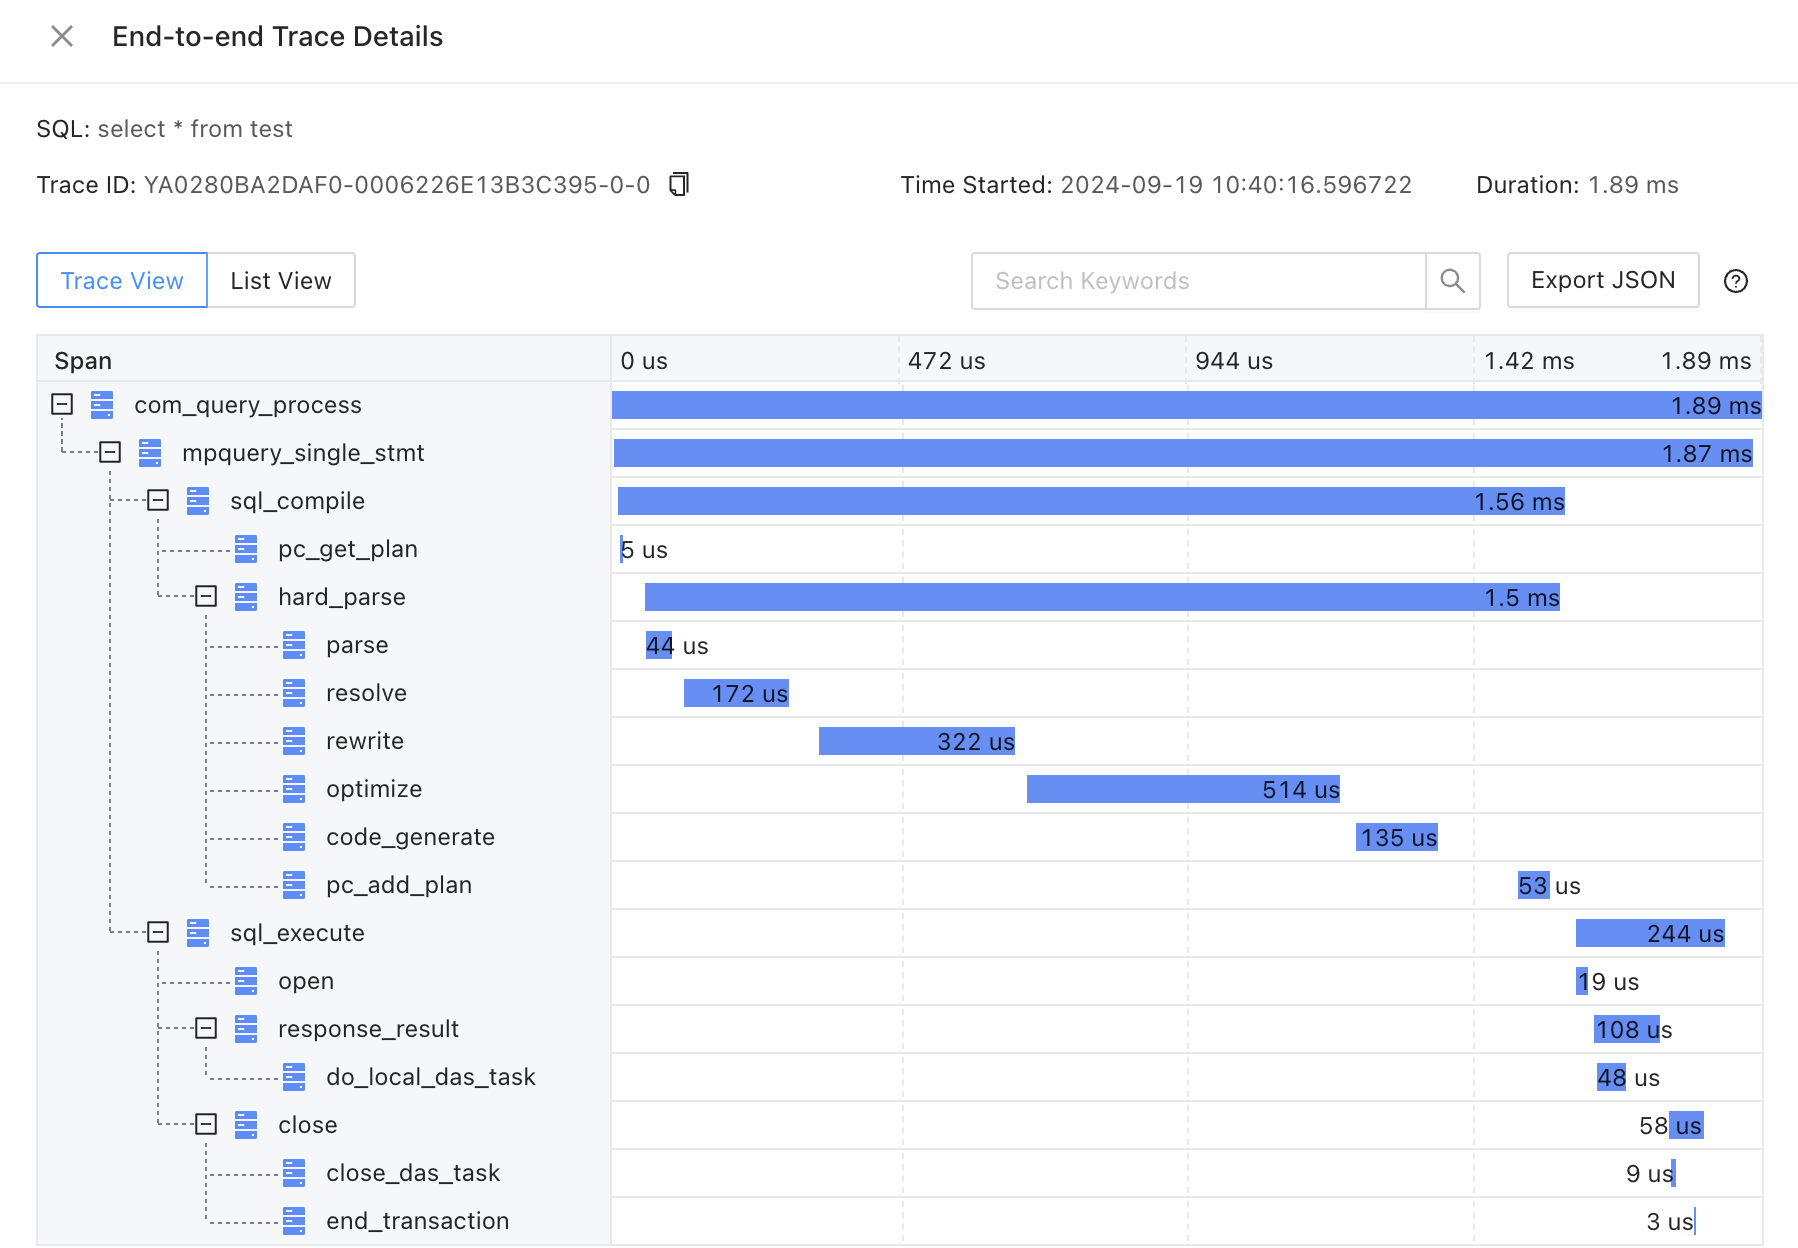Image resolution: width=1798 pixels, height=1248 pixels.
Task: Select the 172 us resolve bar
Action: point(736,693)
